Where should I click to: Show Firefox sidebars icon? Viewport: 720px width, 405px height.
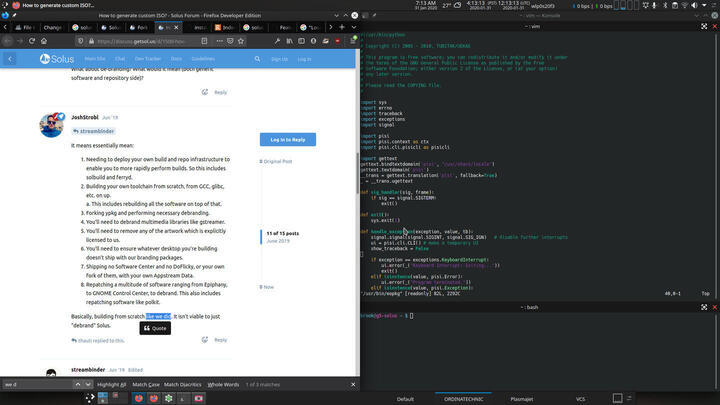pyautogui.click(x=301, y=41)
